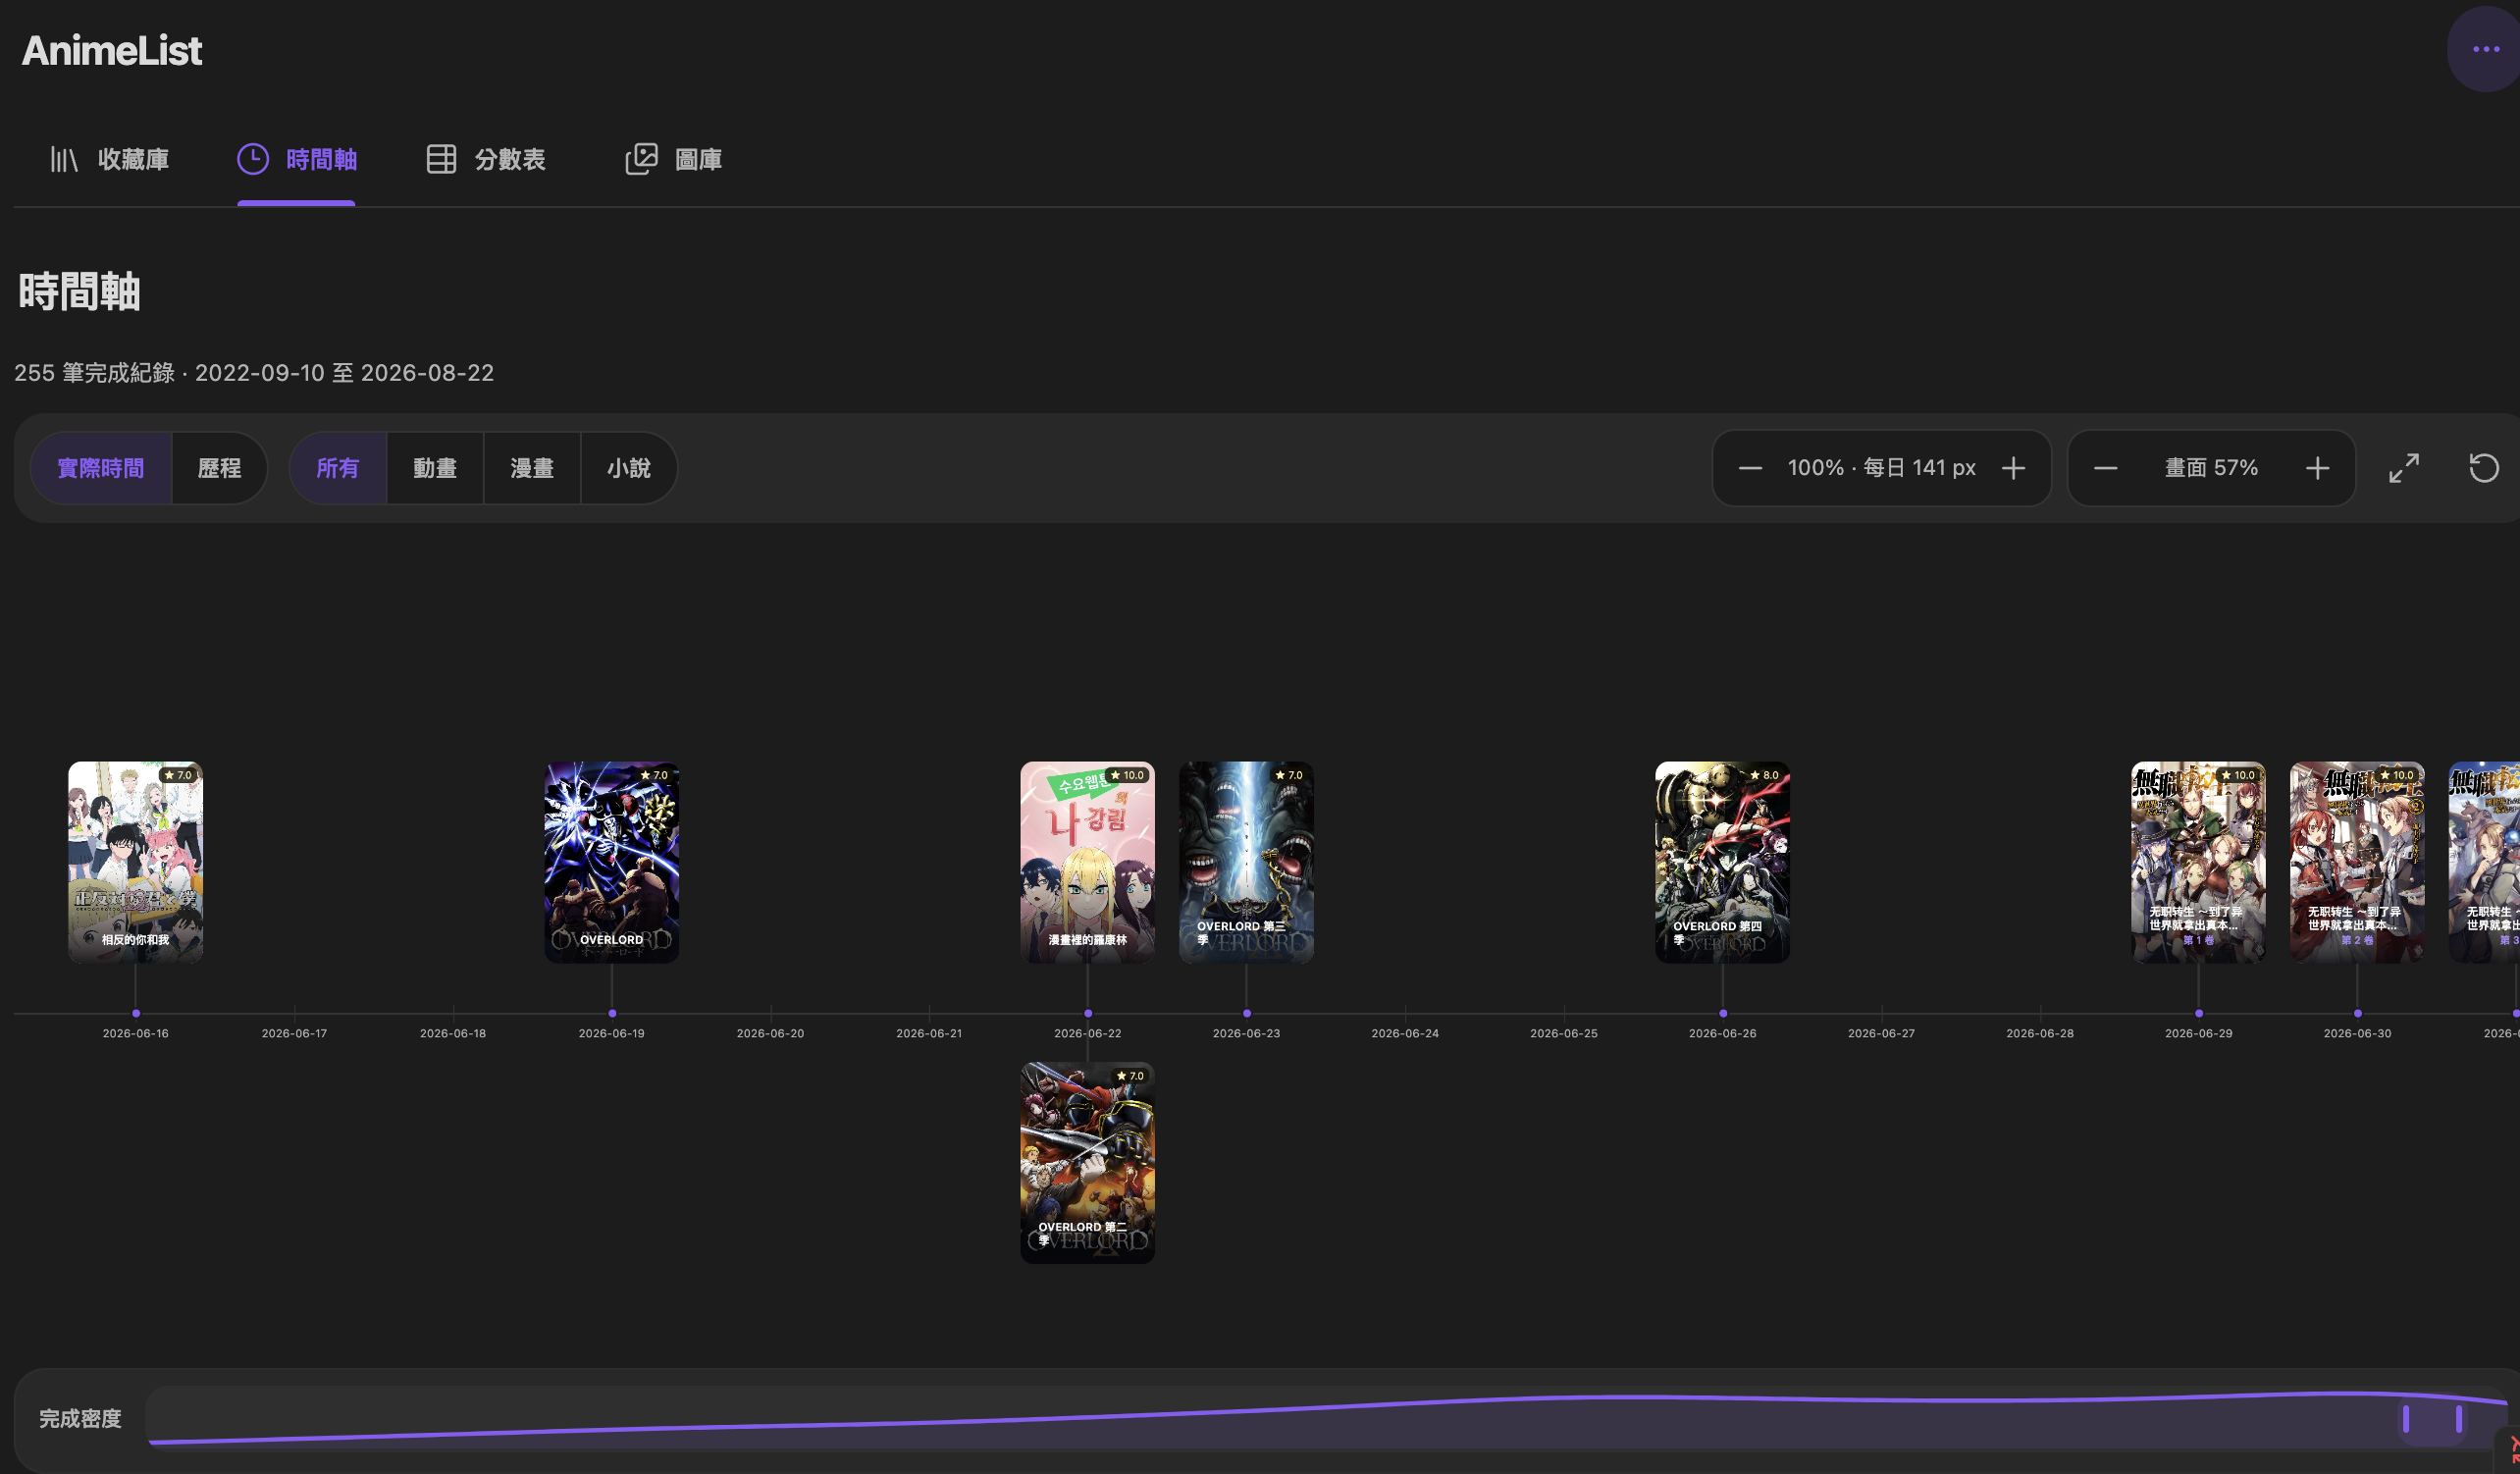
Task: Click the 2026-06-24 date label
Action: tap(1405, 1033)
